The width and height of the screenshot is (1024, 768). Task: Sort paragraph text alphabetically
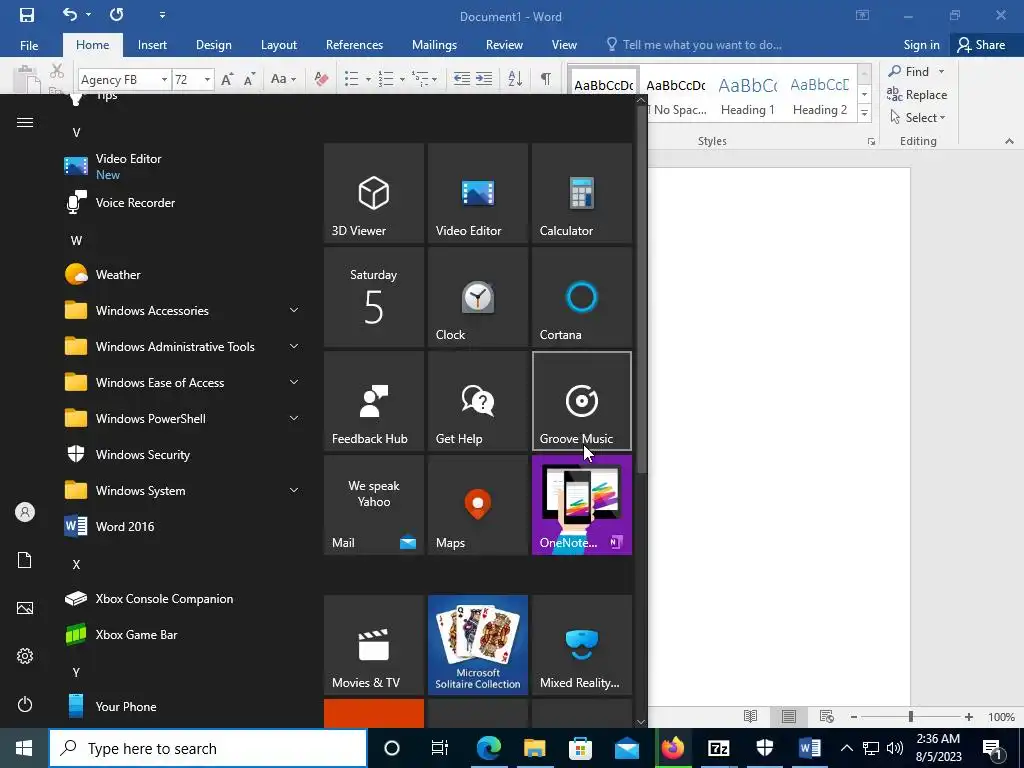[x=515, y=79]
